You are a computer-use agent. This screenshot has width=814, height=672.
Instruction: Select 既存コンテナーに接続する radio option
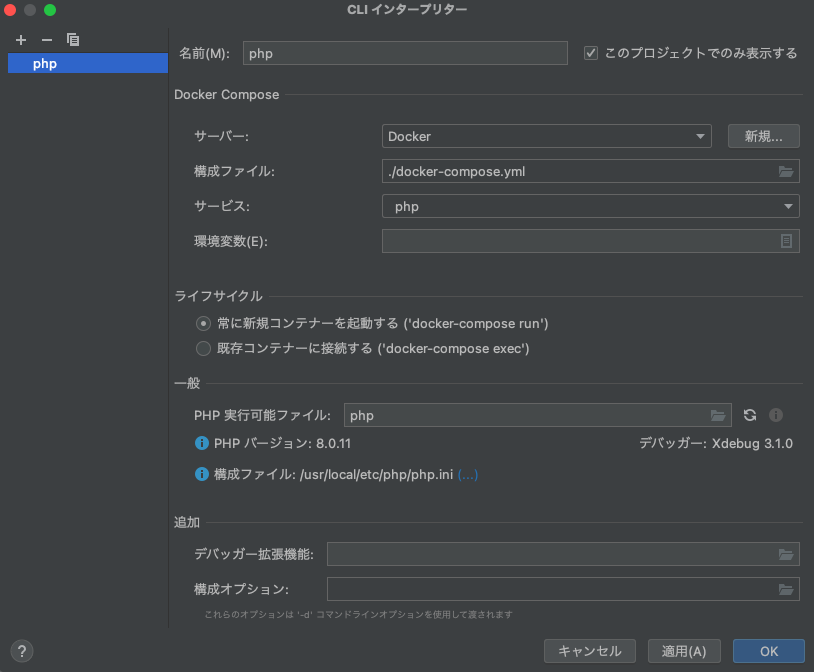pyautogui.click(x=203, y=348)
